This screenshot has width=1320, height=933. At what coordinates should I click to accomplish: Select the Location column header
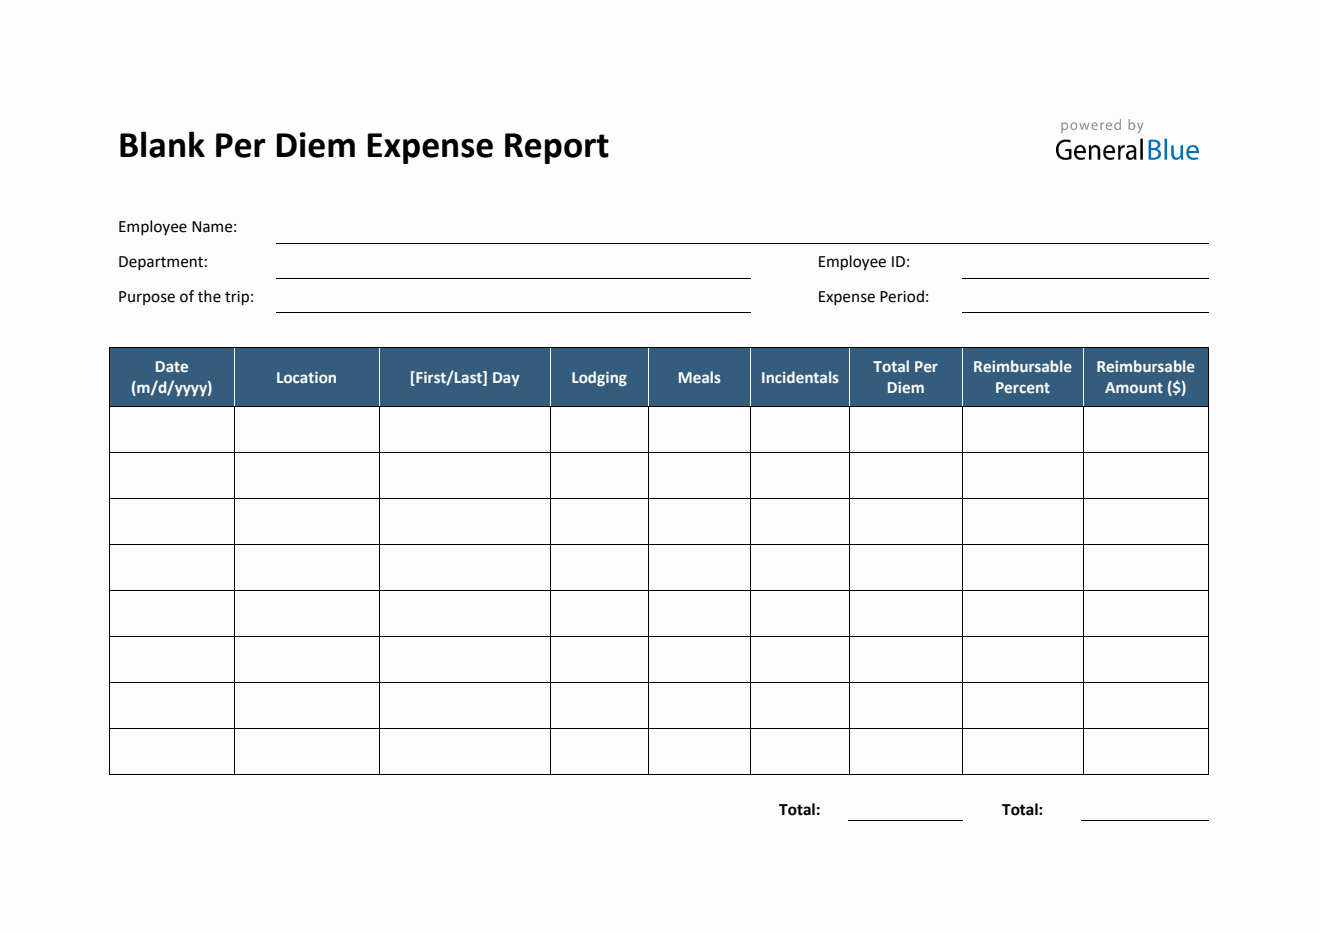306,377
